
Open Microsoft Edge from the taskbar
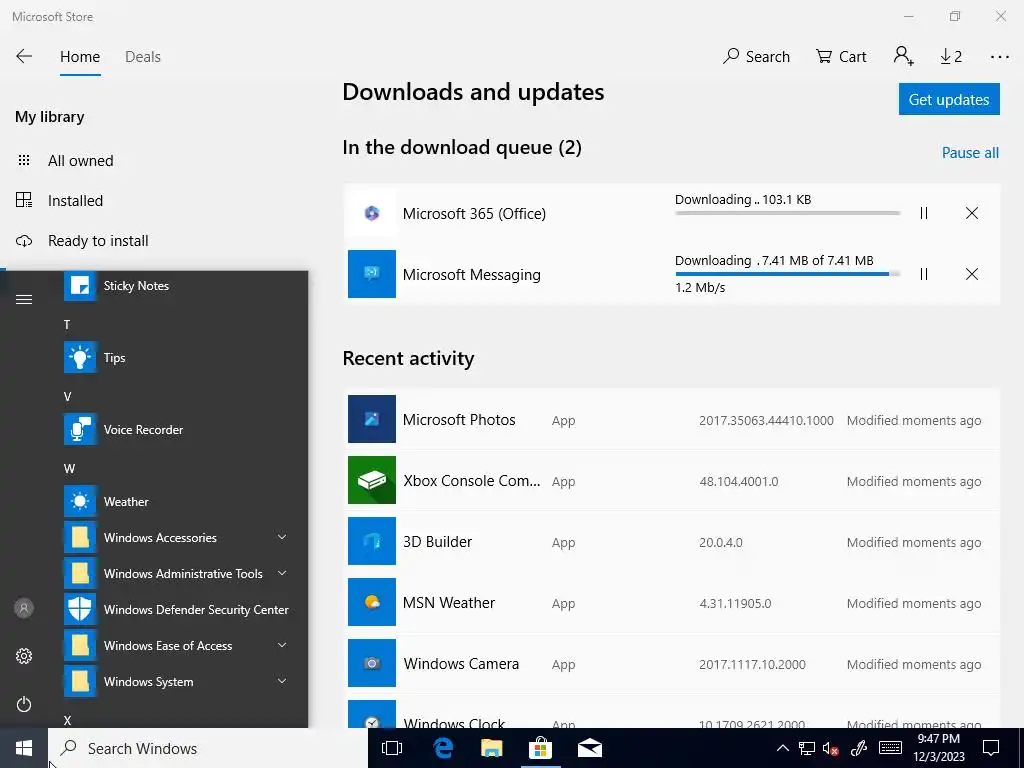(x=442, y=748)
